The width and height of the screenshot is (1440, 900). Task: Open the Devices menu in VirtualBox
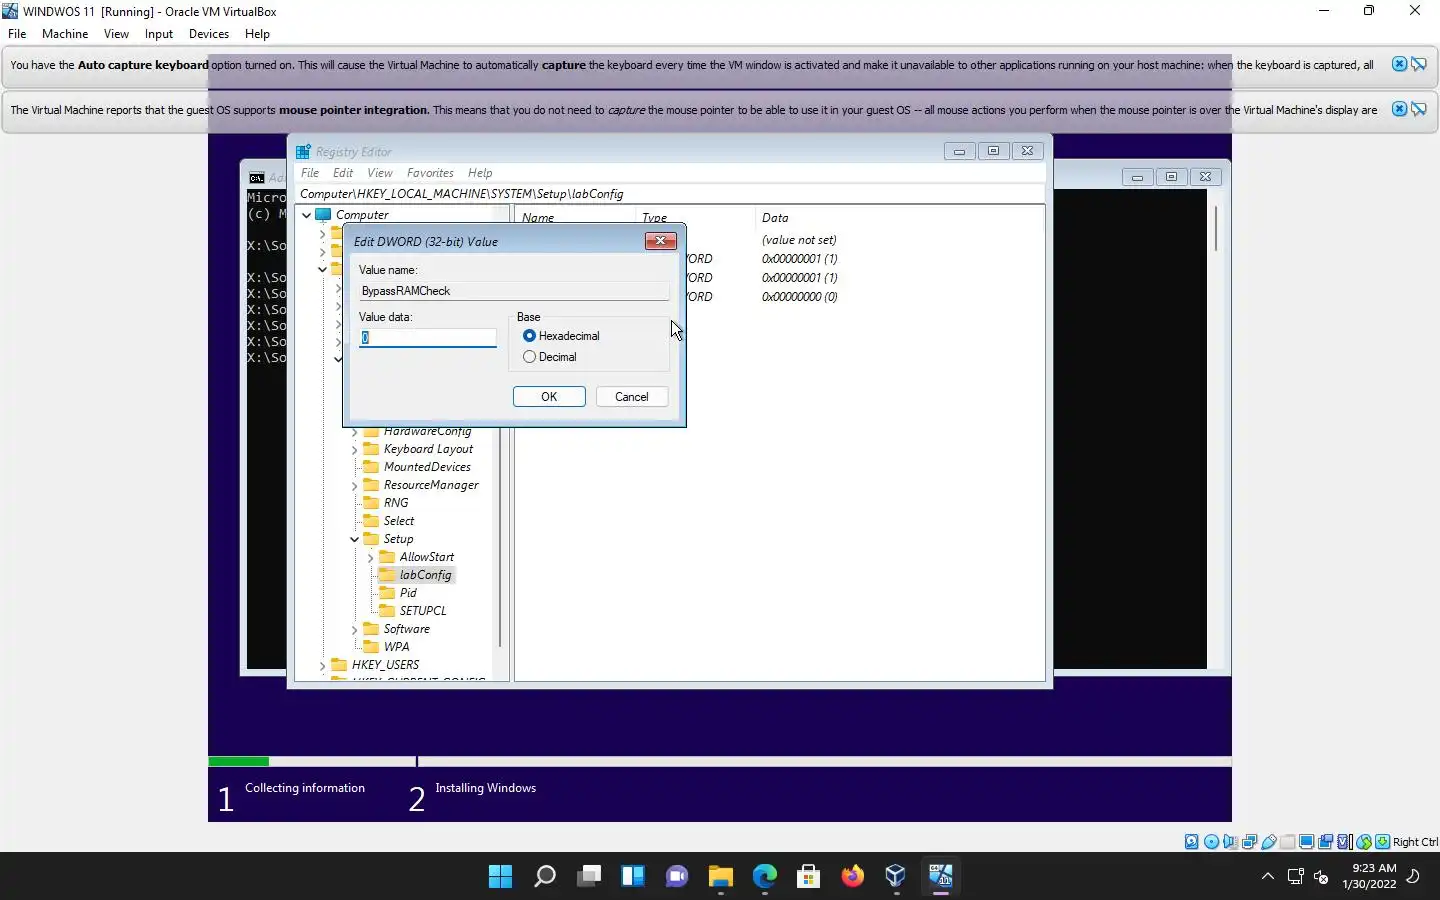(208, 34)
